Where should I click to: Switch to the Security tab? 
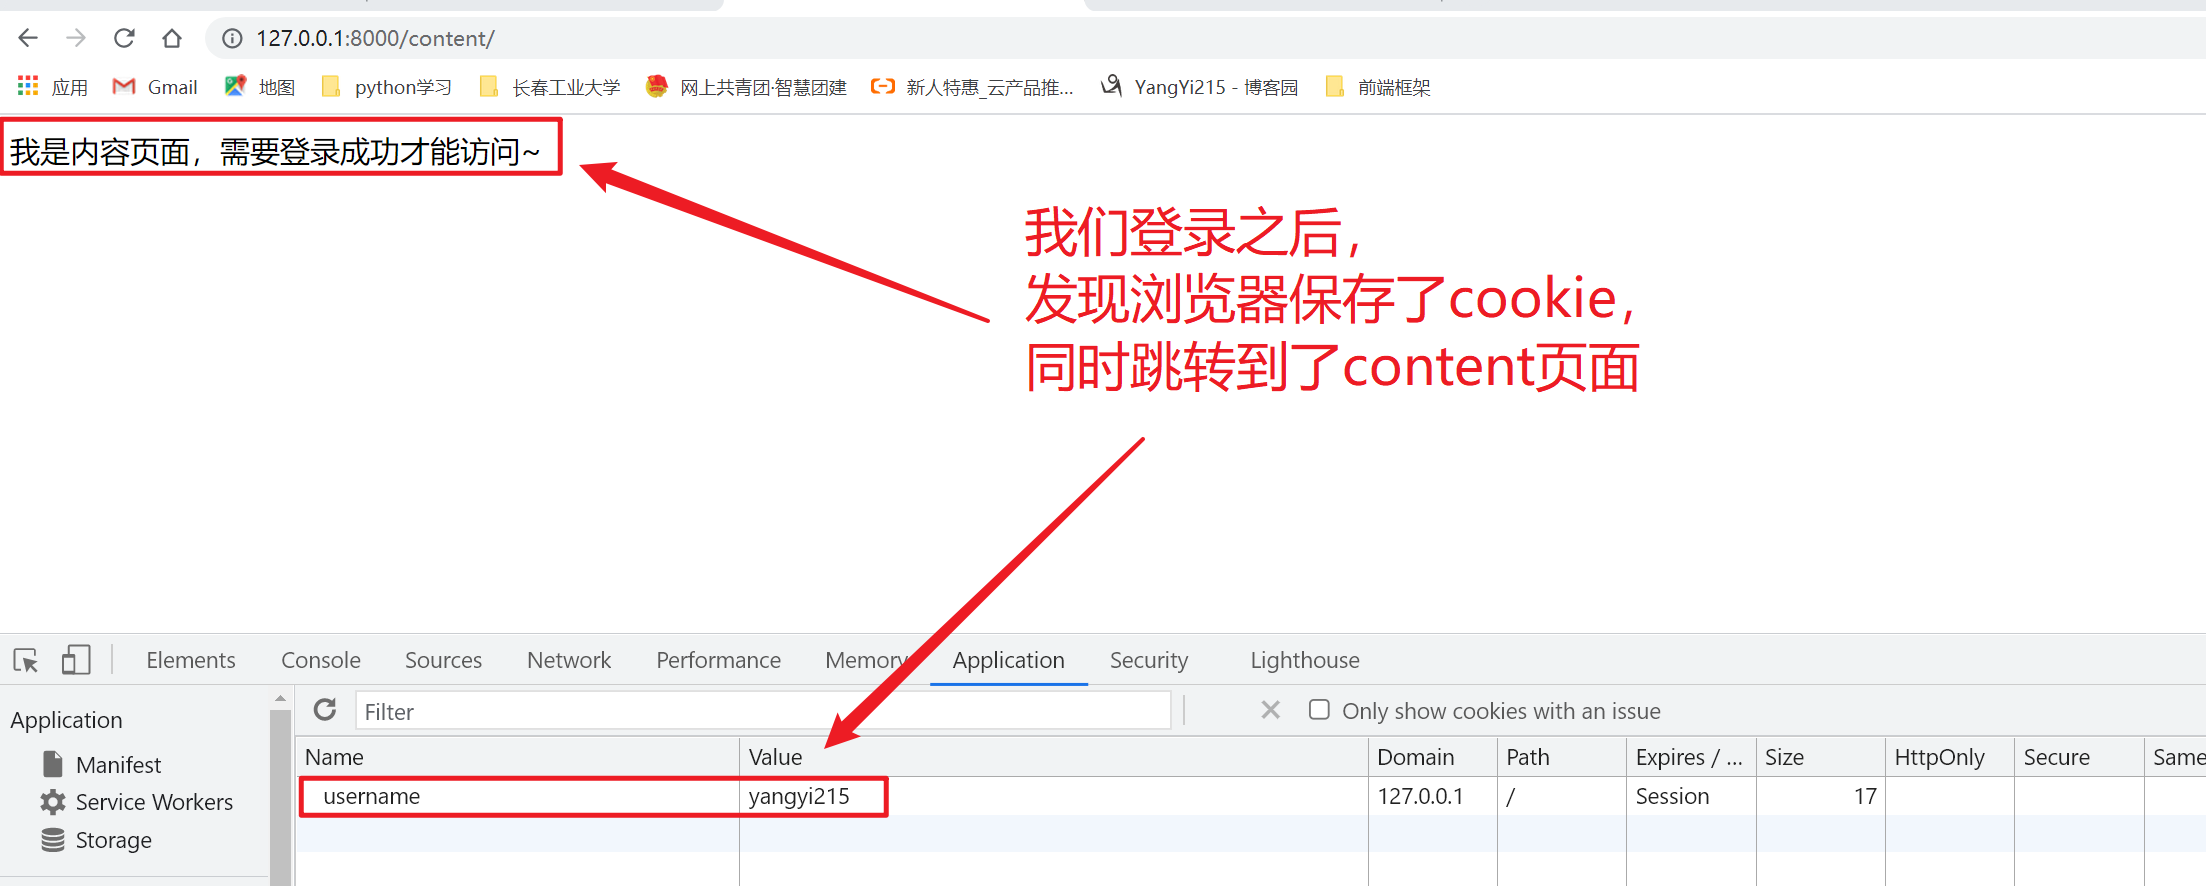coord(1149,660)
